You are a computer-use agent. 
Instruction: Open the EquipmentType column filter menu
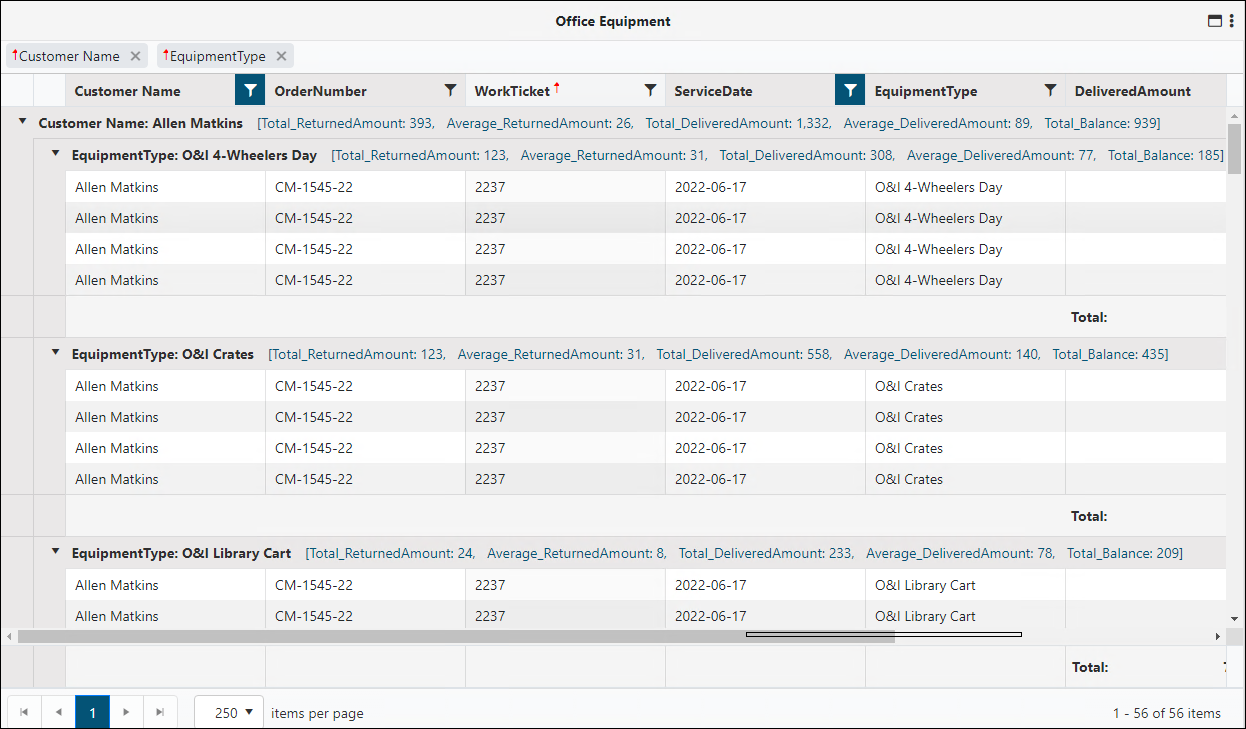point(1050,90)
